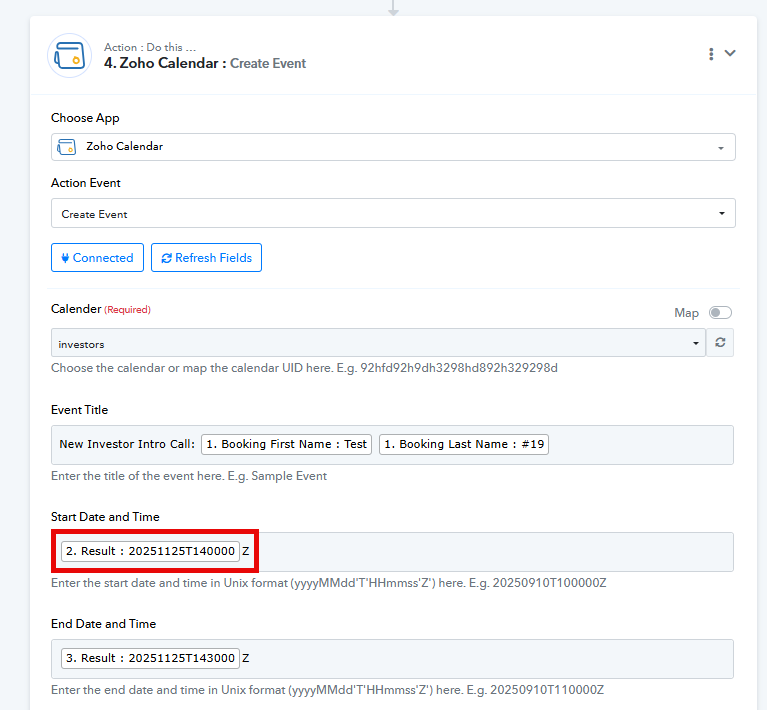Screen dimensions: 767x710
Task: Click the 3. Result tag in End Date
Action: coord(150,659)
